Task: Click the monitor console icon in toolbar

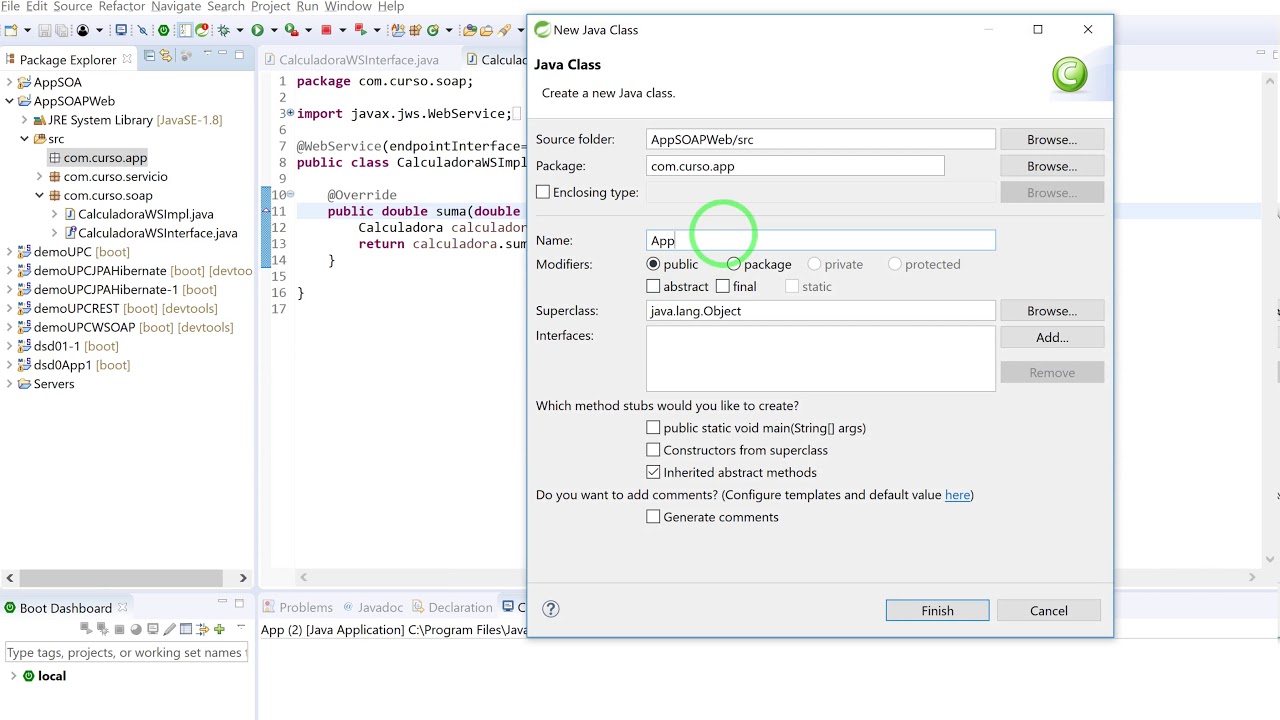Action: pos(122,30)
